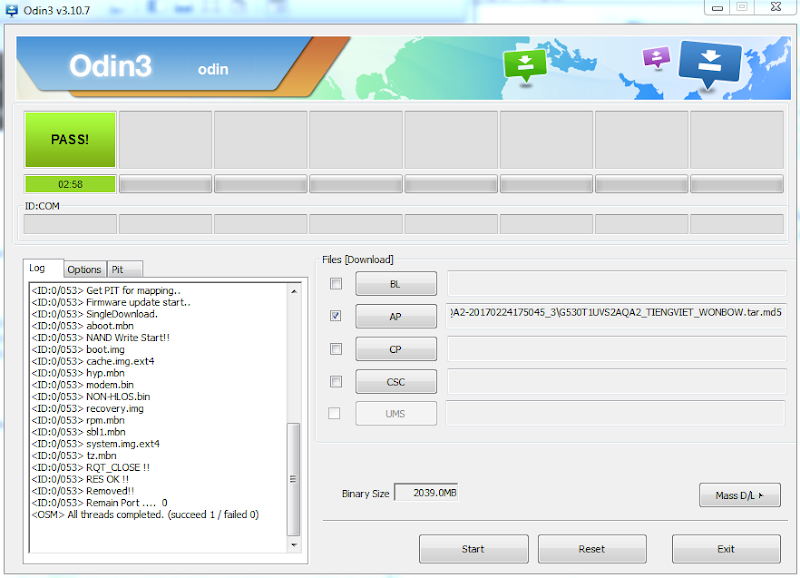Viewport: 800px width, 578px height.
Task: Click the log scrollbar thumb
Action: click(294, 479)
